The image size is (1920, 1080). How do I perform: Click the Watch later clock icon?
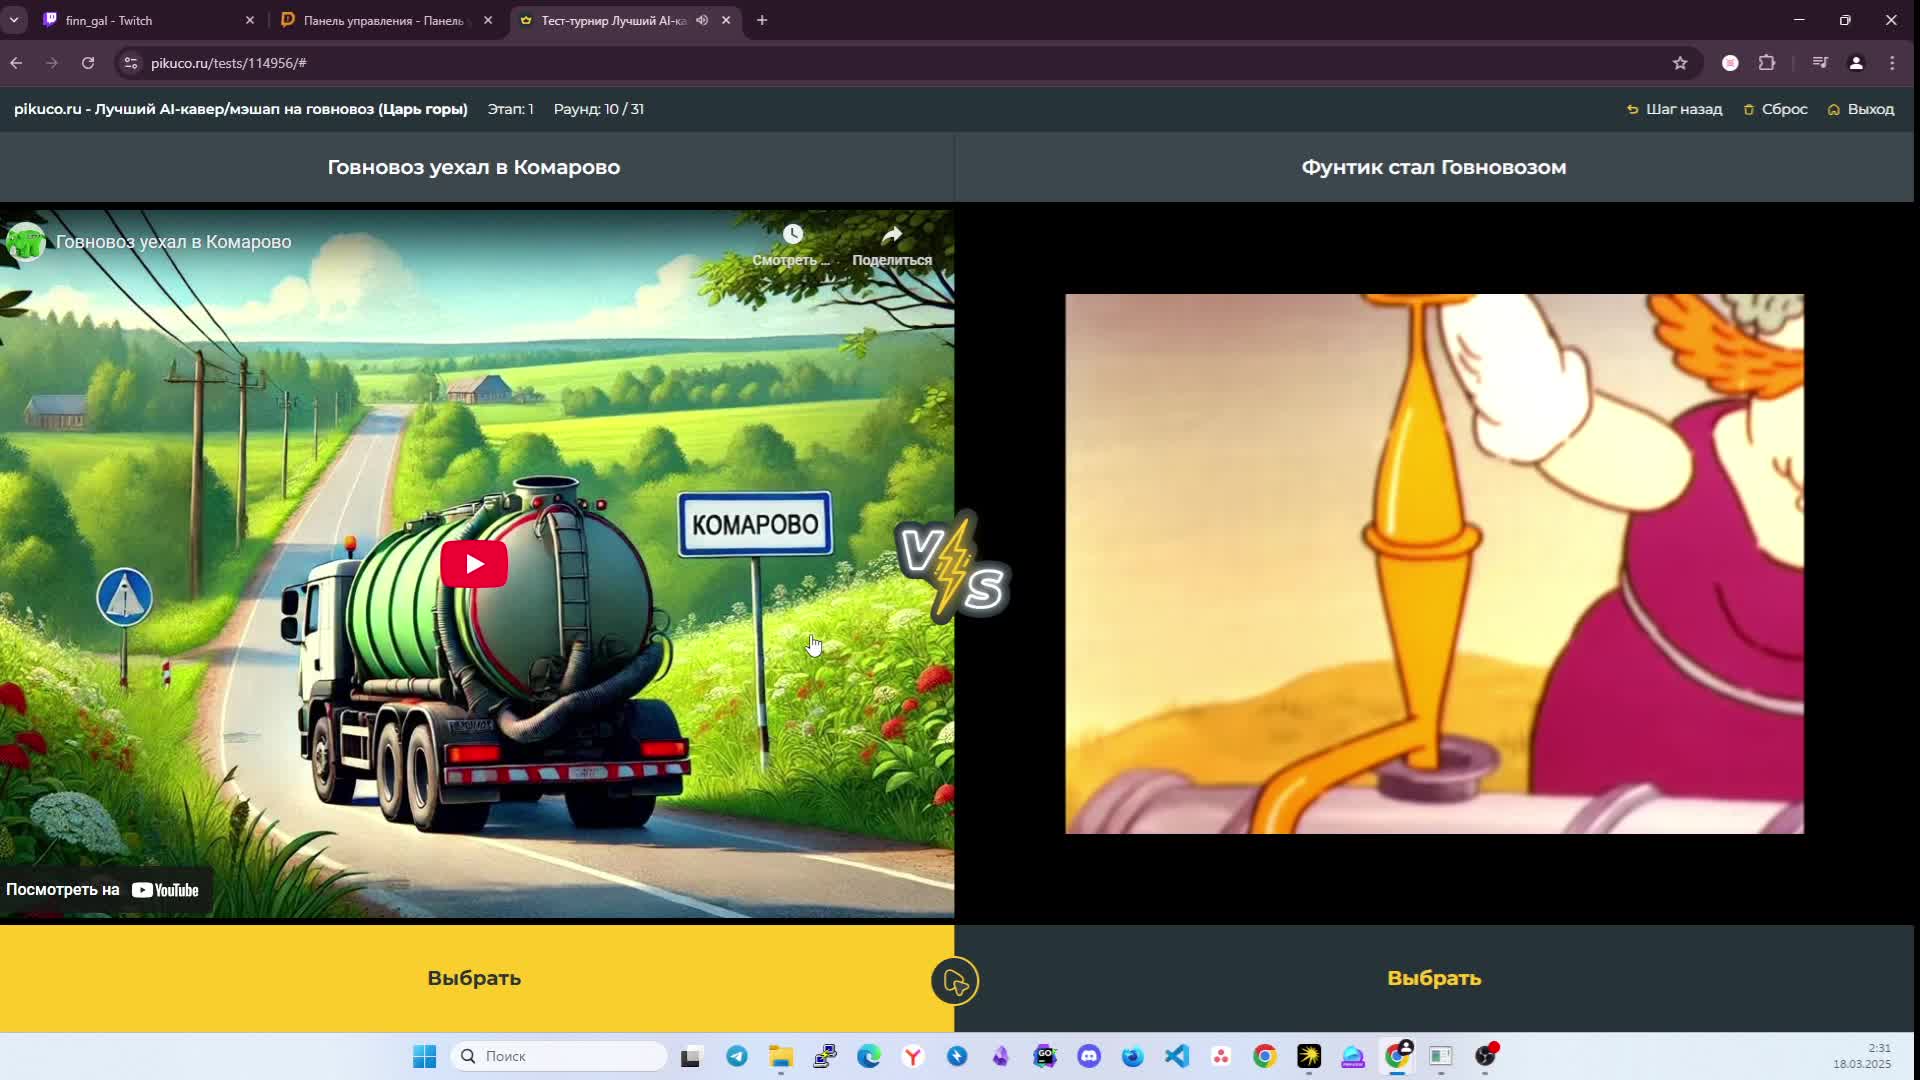point(792,235)
